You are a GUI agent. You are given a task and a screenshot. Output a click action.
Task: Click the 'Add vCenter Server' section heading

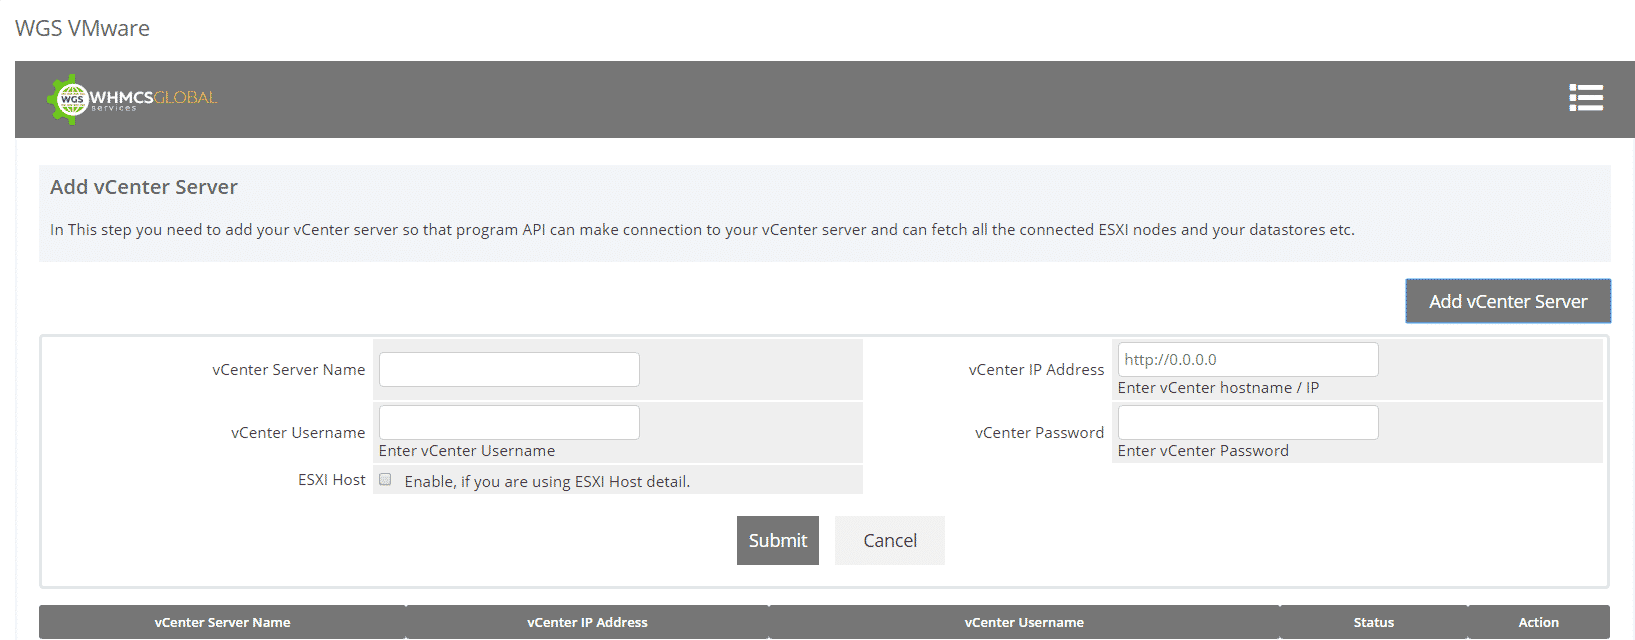tap(144, 187)
